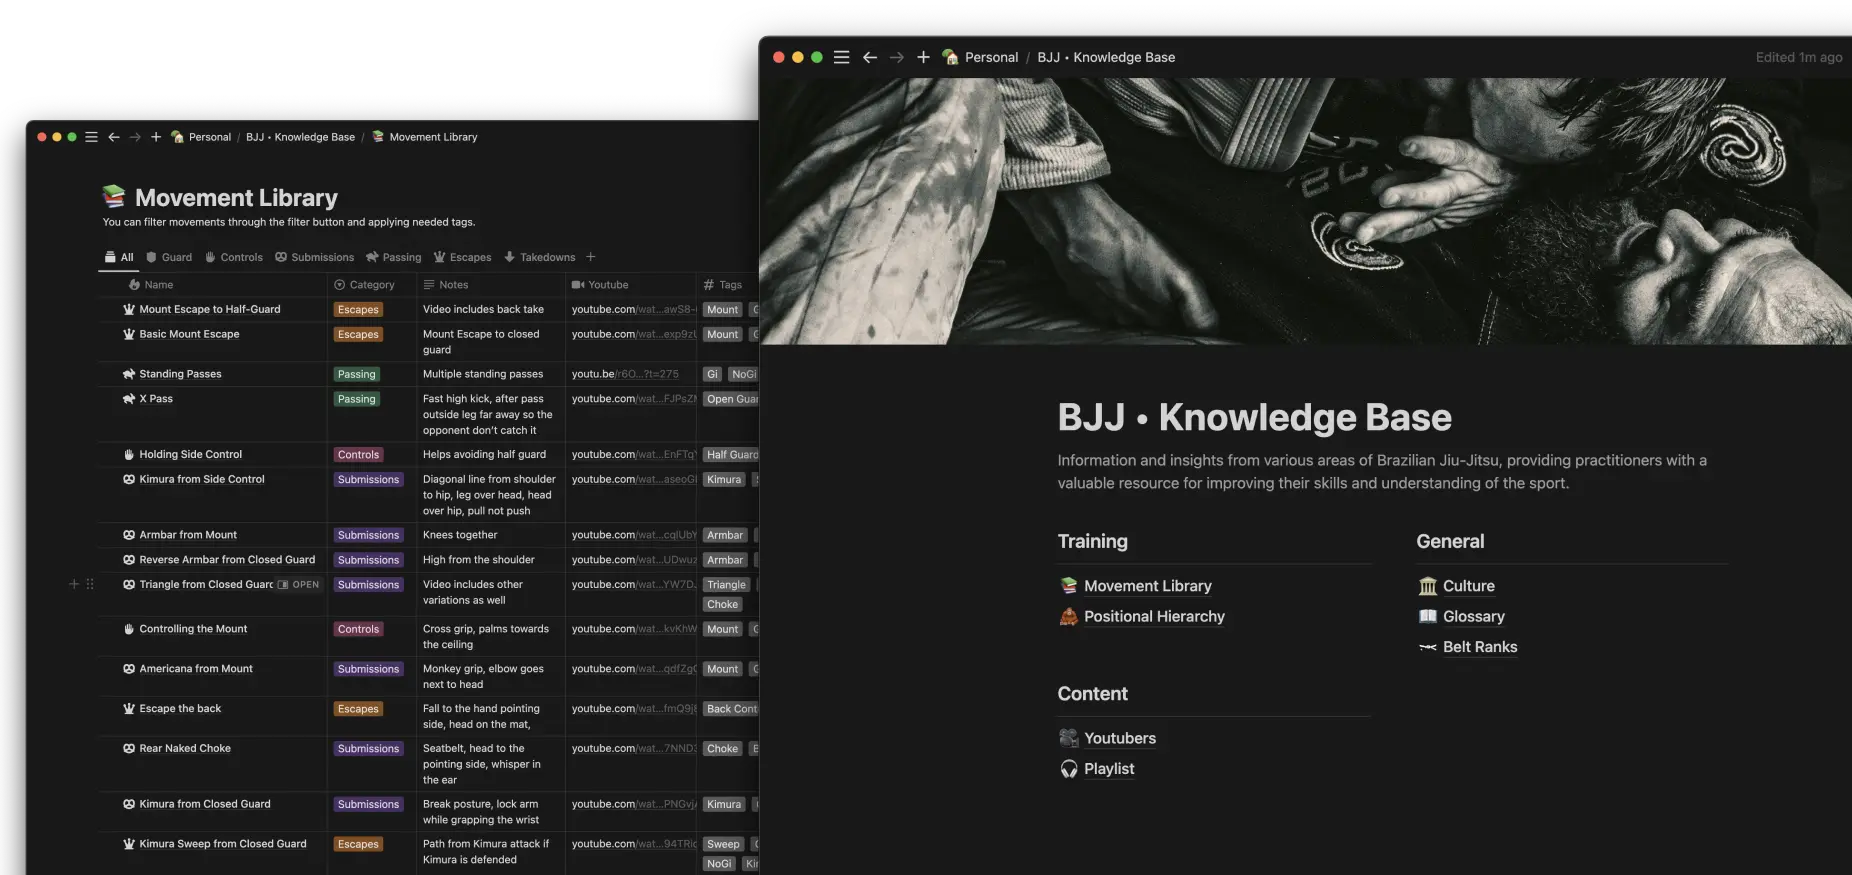Open Culture page link
Image resolution: width=1852 pixels, height=875 pixels.
(1468, 586)
